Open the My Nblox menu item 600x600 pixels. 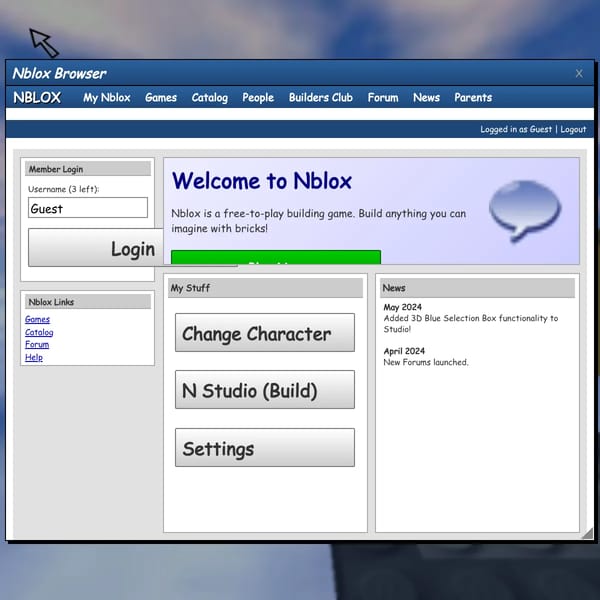(107, 98)
